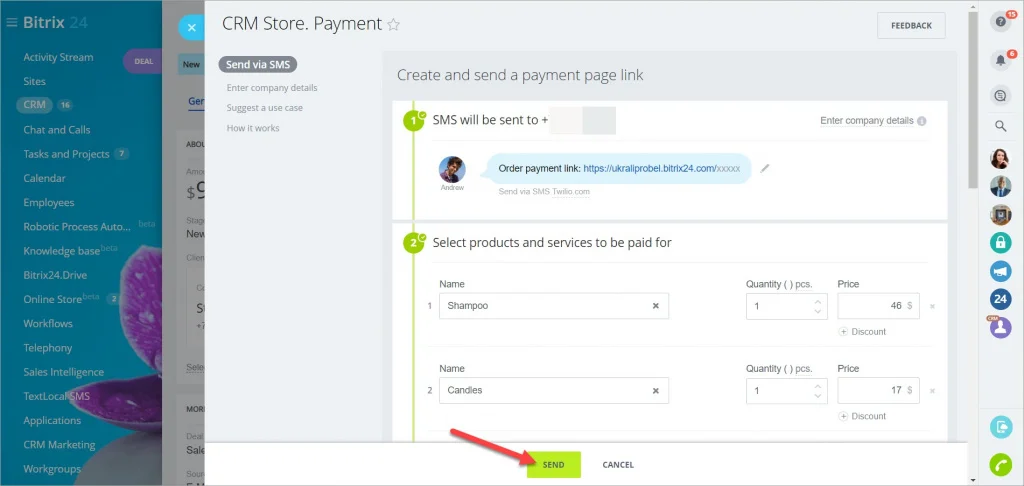This screenshot has width=1024, height=486.
Task: Click the search magnifier in right sidebar
Action: [x=1000, y=126]
